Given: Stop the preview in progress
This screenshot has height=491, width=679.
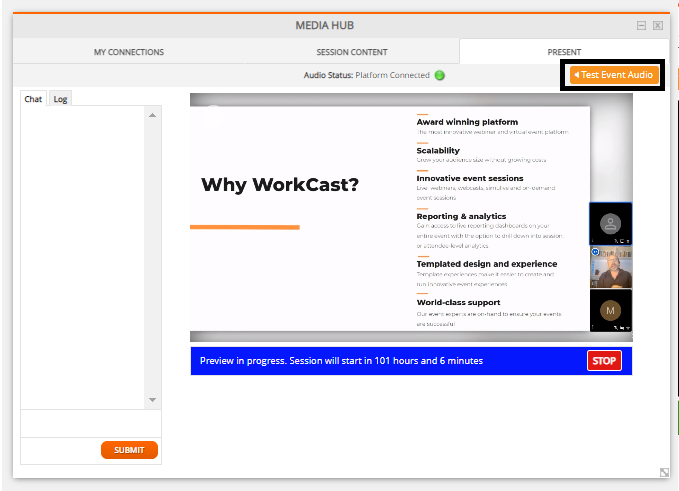Looking at the screenshot, I should 604,361.
